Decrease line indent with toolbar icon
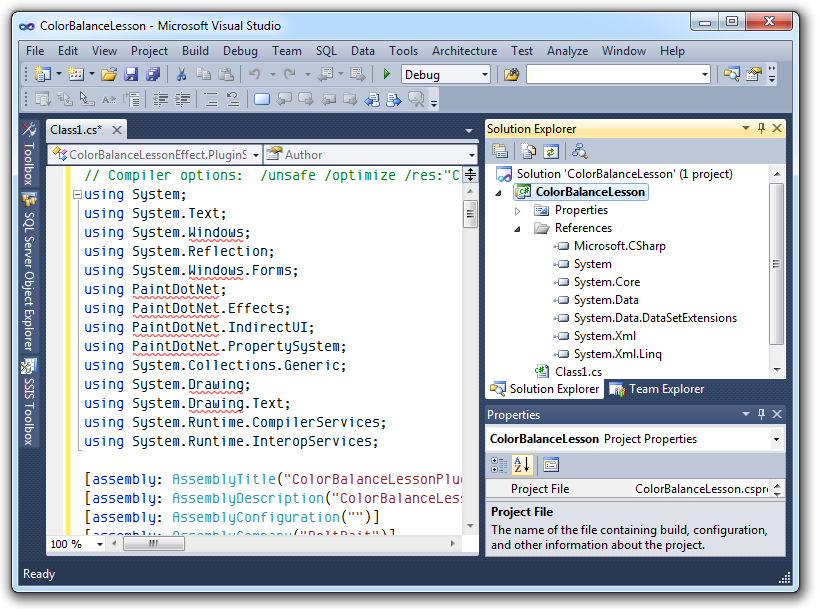821x609 pixels. pos(160,99)
